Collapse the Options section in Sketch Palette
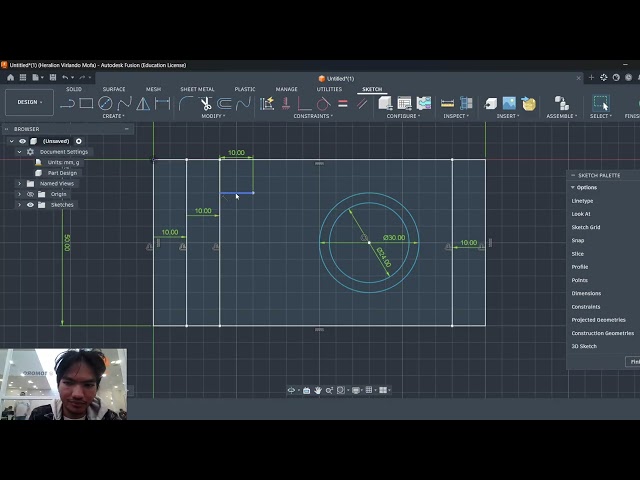640x480 pixels. click(573, 187)
